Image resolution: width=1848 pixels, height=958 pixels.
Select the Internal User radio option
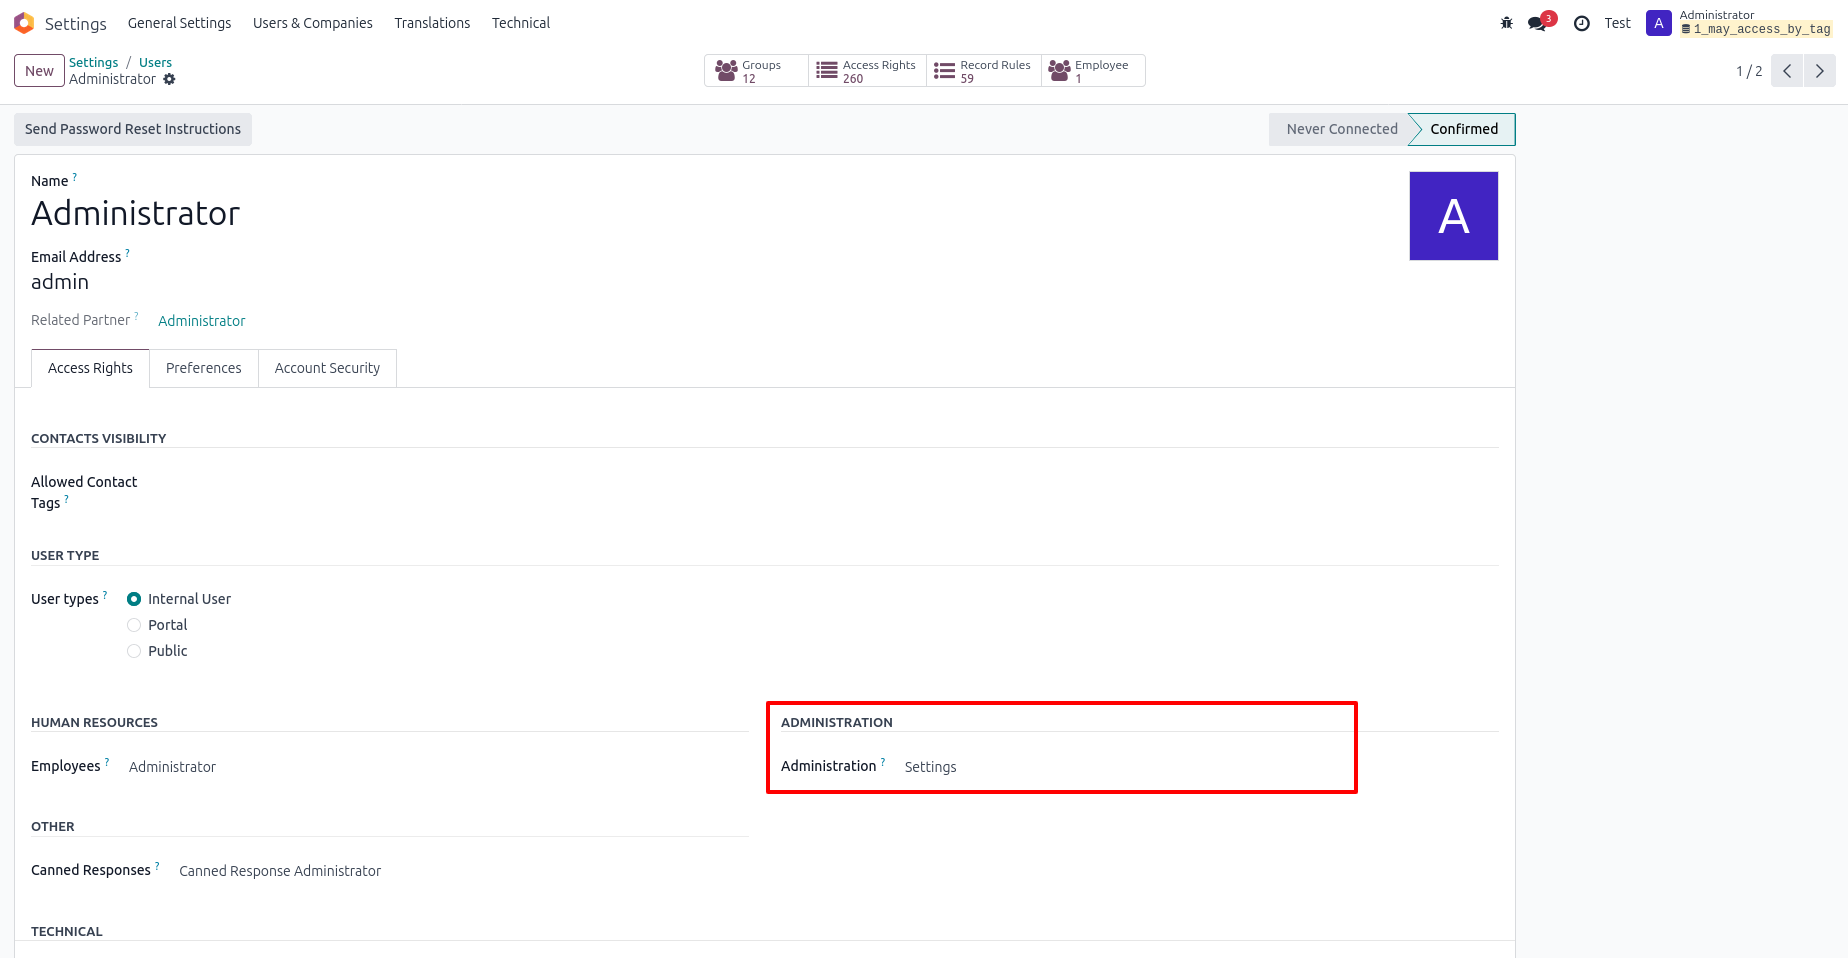pyautogui.click(x=134, y=599)
